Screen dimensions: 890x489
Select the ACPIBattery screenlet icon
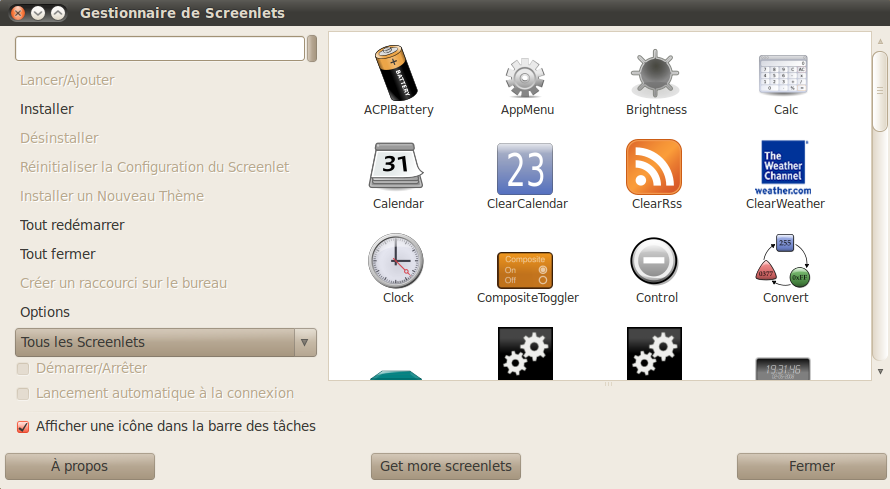click(x=398, y=73)
